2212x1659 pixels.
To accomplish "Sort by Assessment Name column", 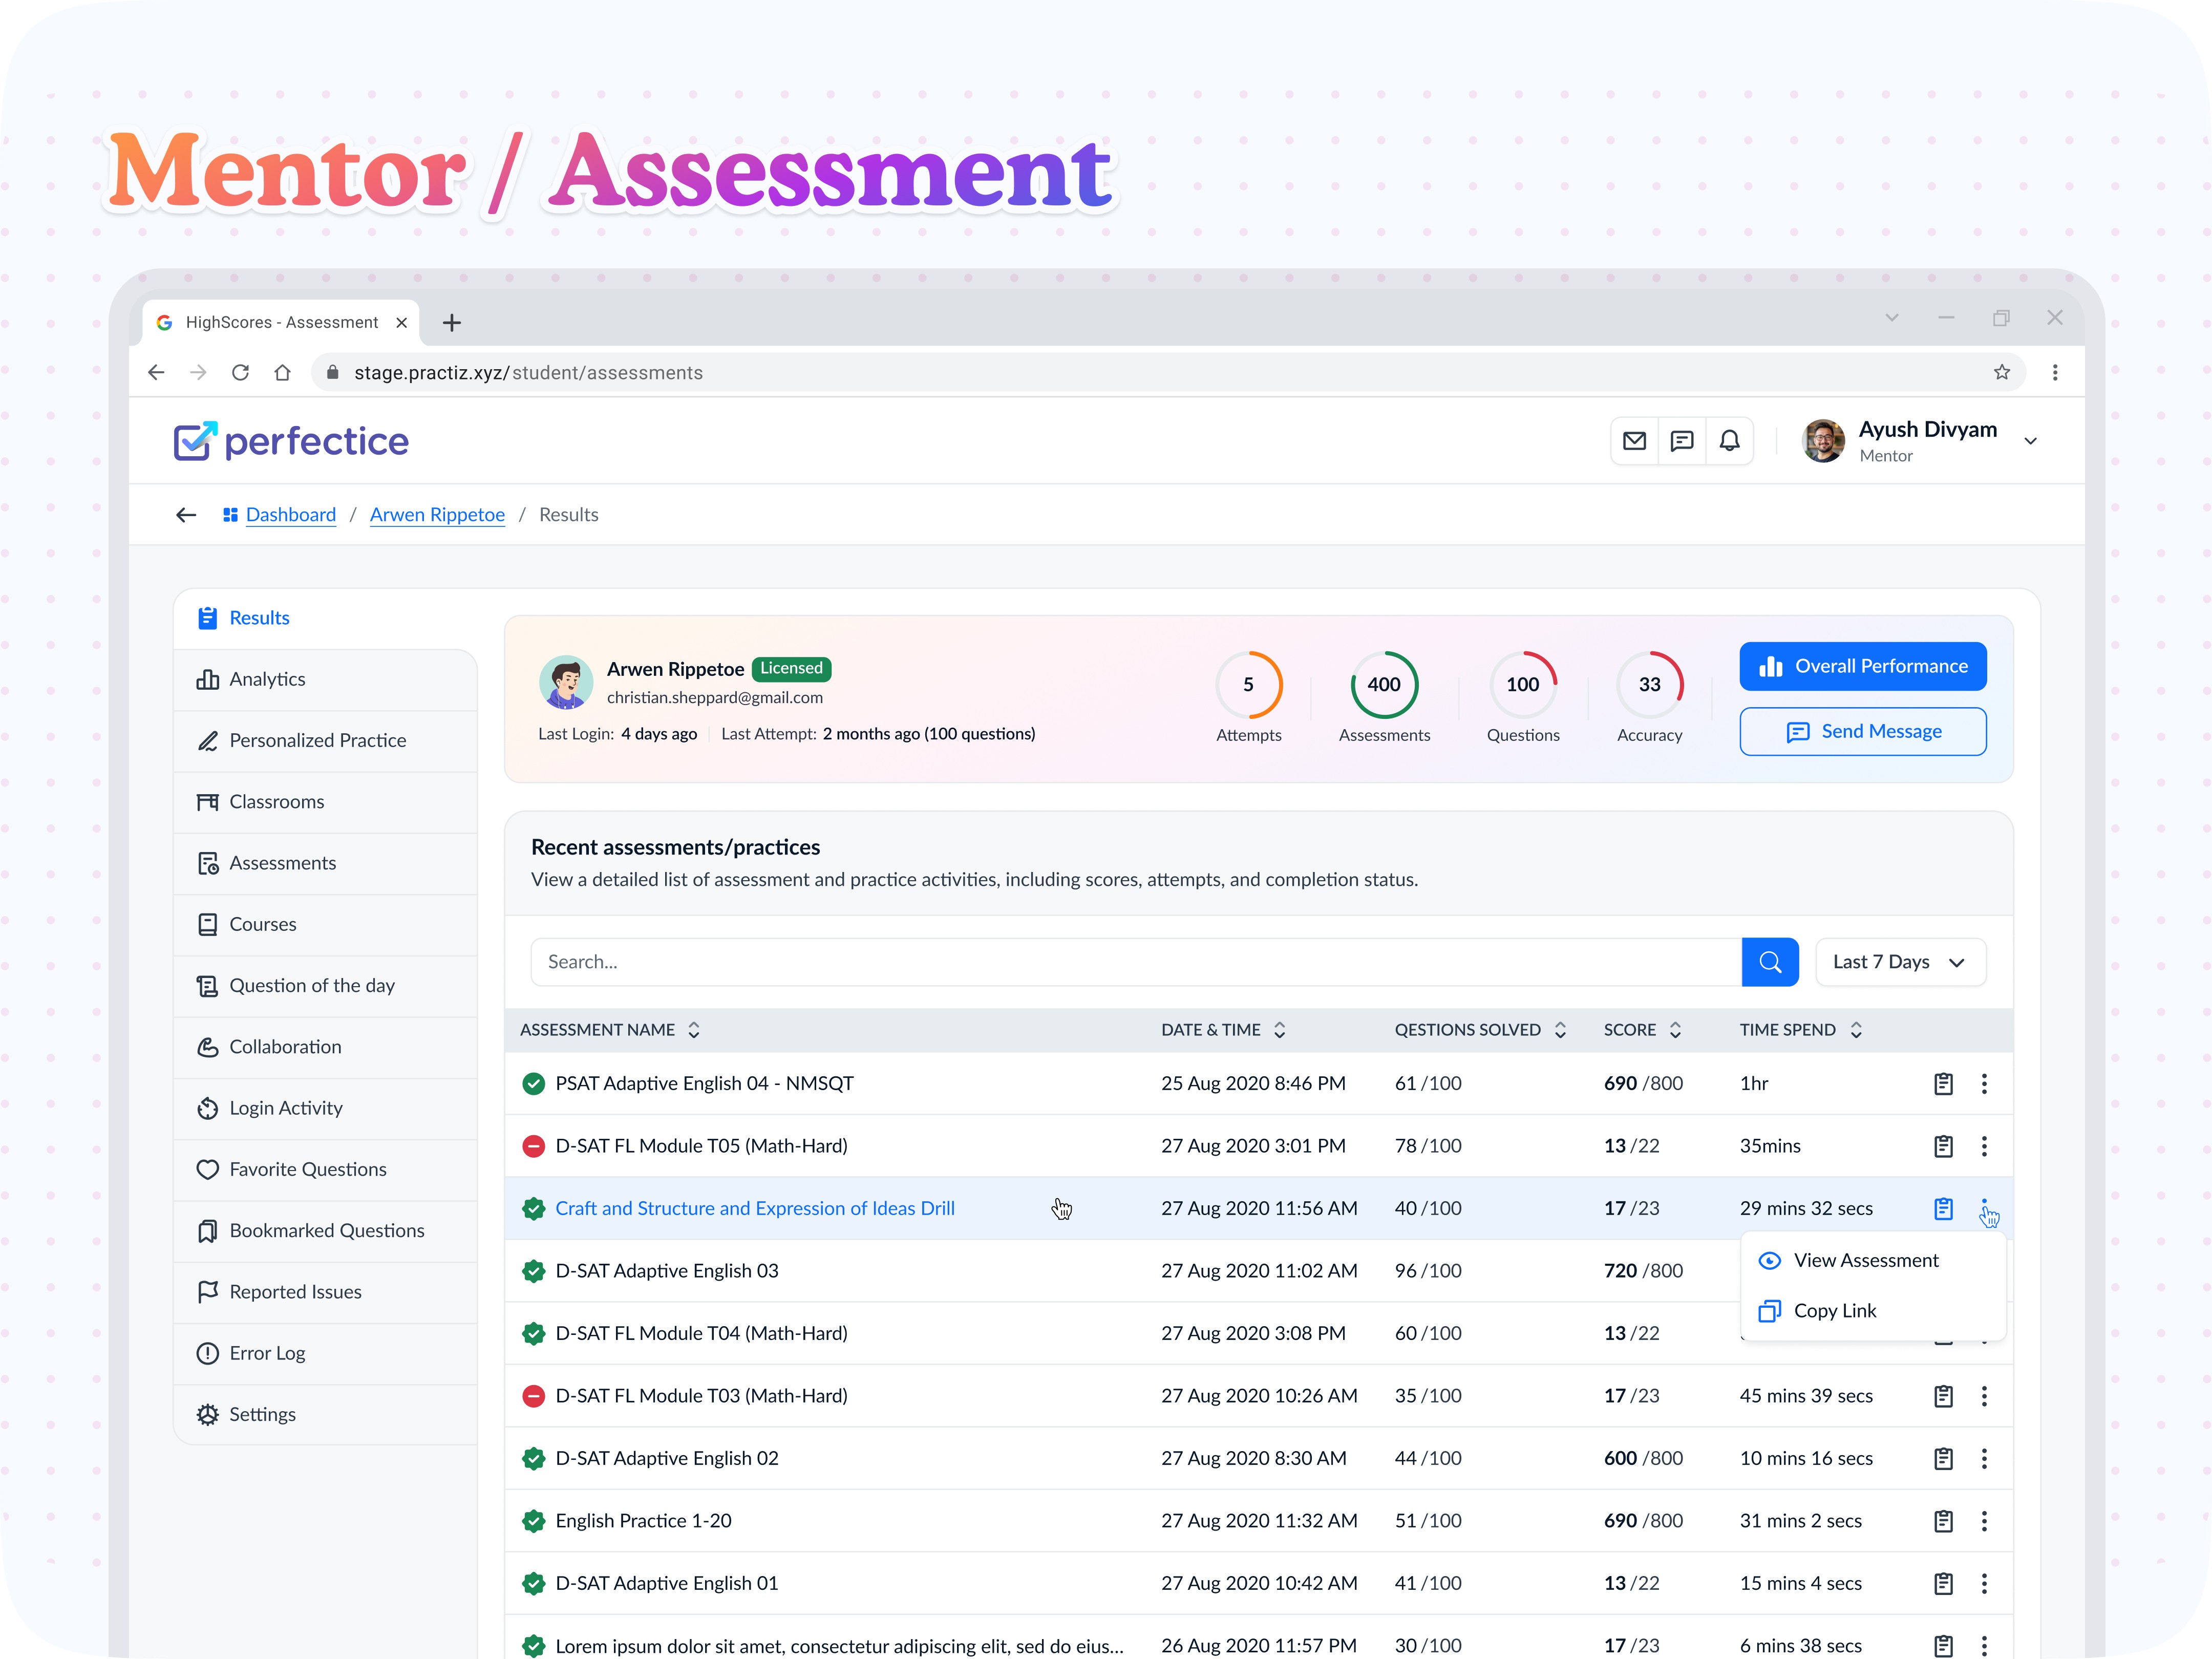I will tap(694, 1030).
